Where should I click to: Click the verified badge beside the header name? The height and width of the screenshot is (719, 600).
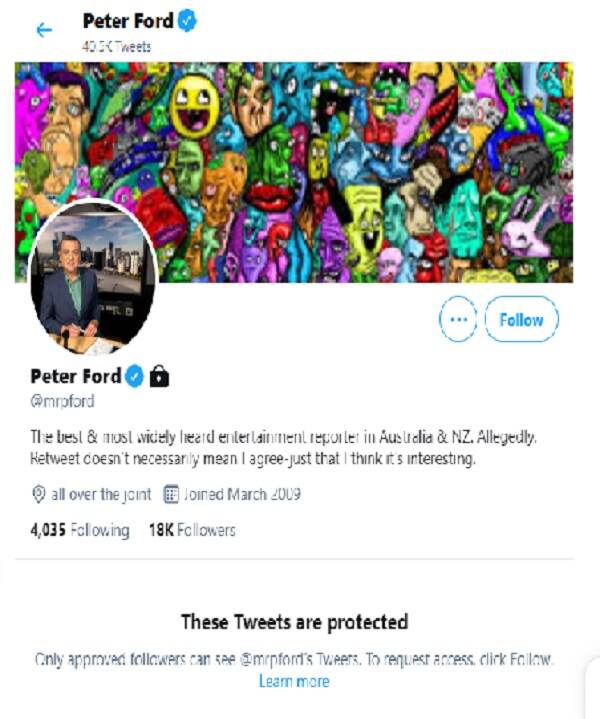[x=187, y=21]
